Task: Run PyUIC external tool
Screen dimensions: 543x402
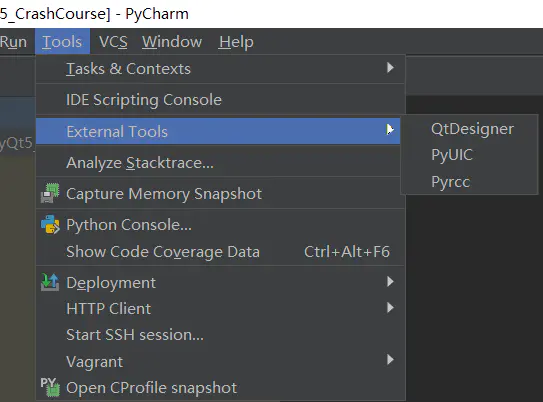Action: tap(452, 155)
